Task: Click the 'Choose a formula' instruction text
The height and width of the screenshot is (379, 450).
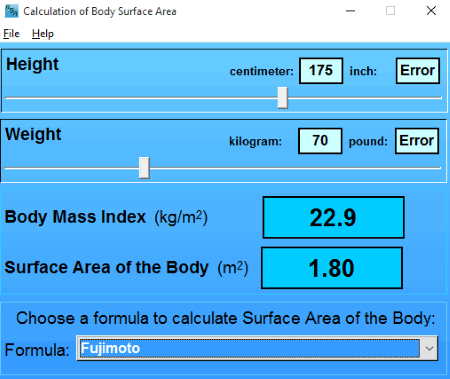Action: point(226,318)
